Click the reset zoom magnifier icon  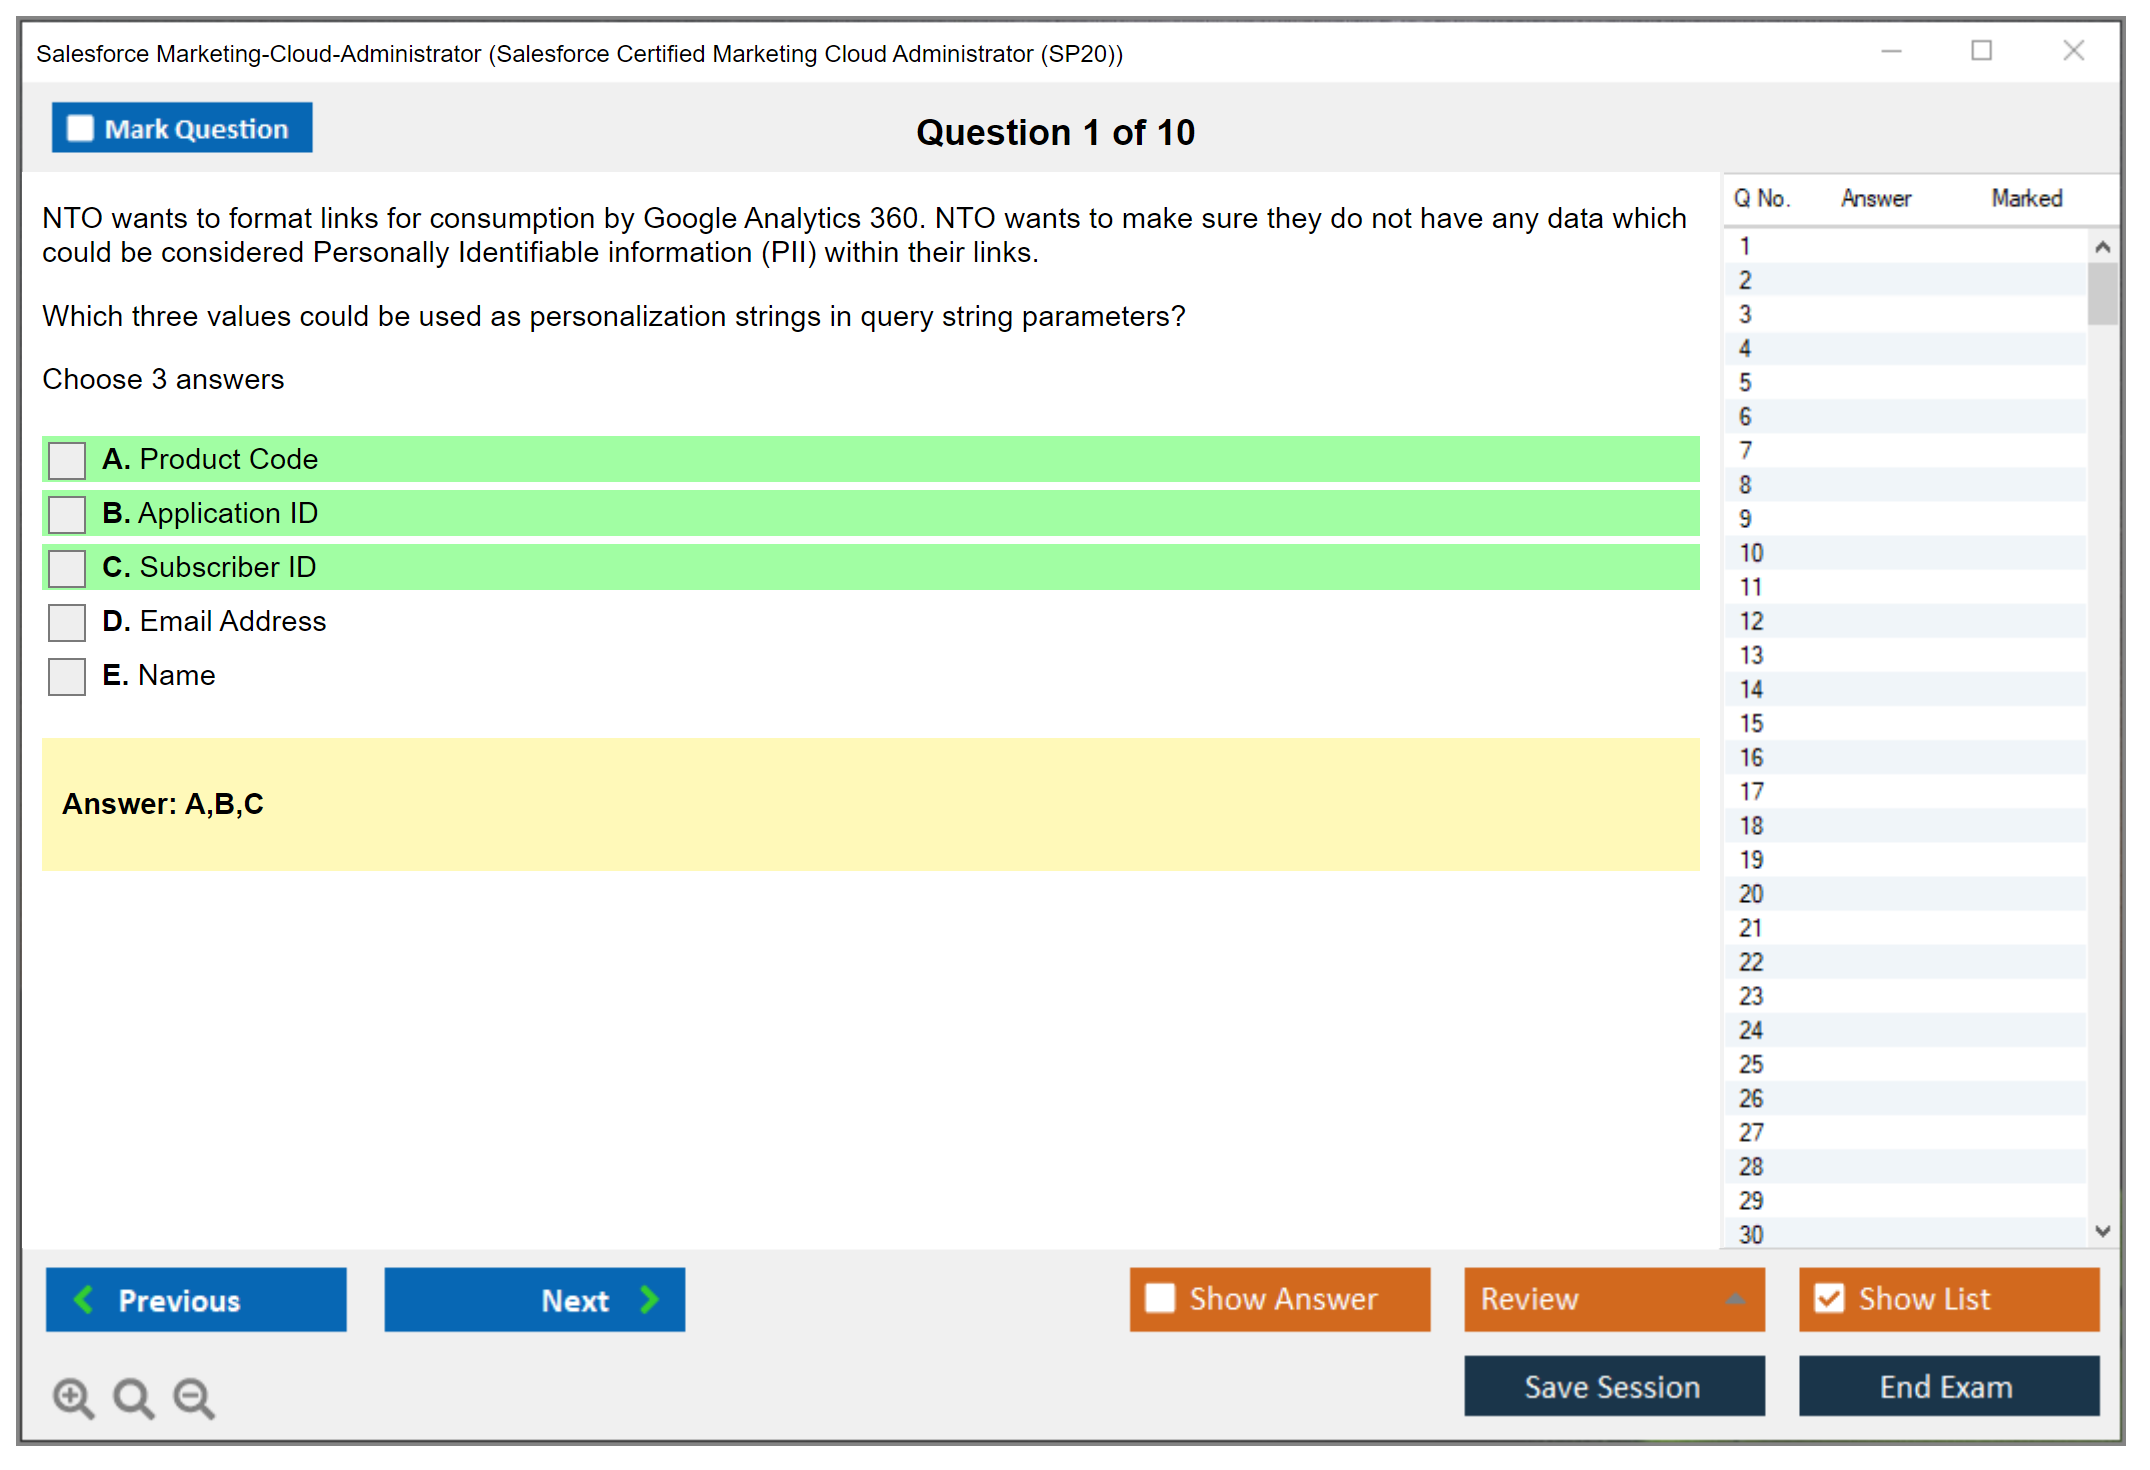(x=133, y=1397)
